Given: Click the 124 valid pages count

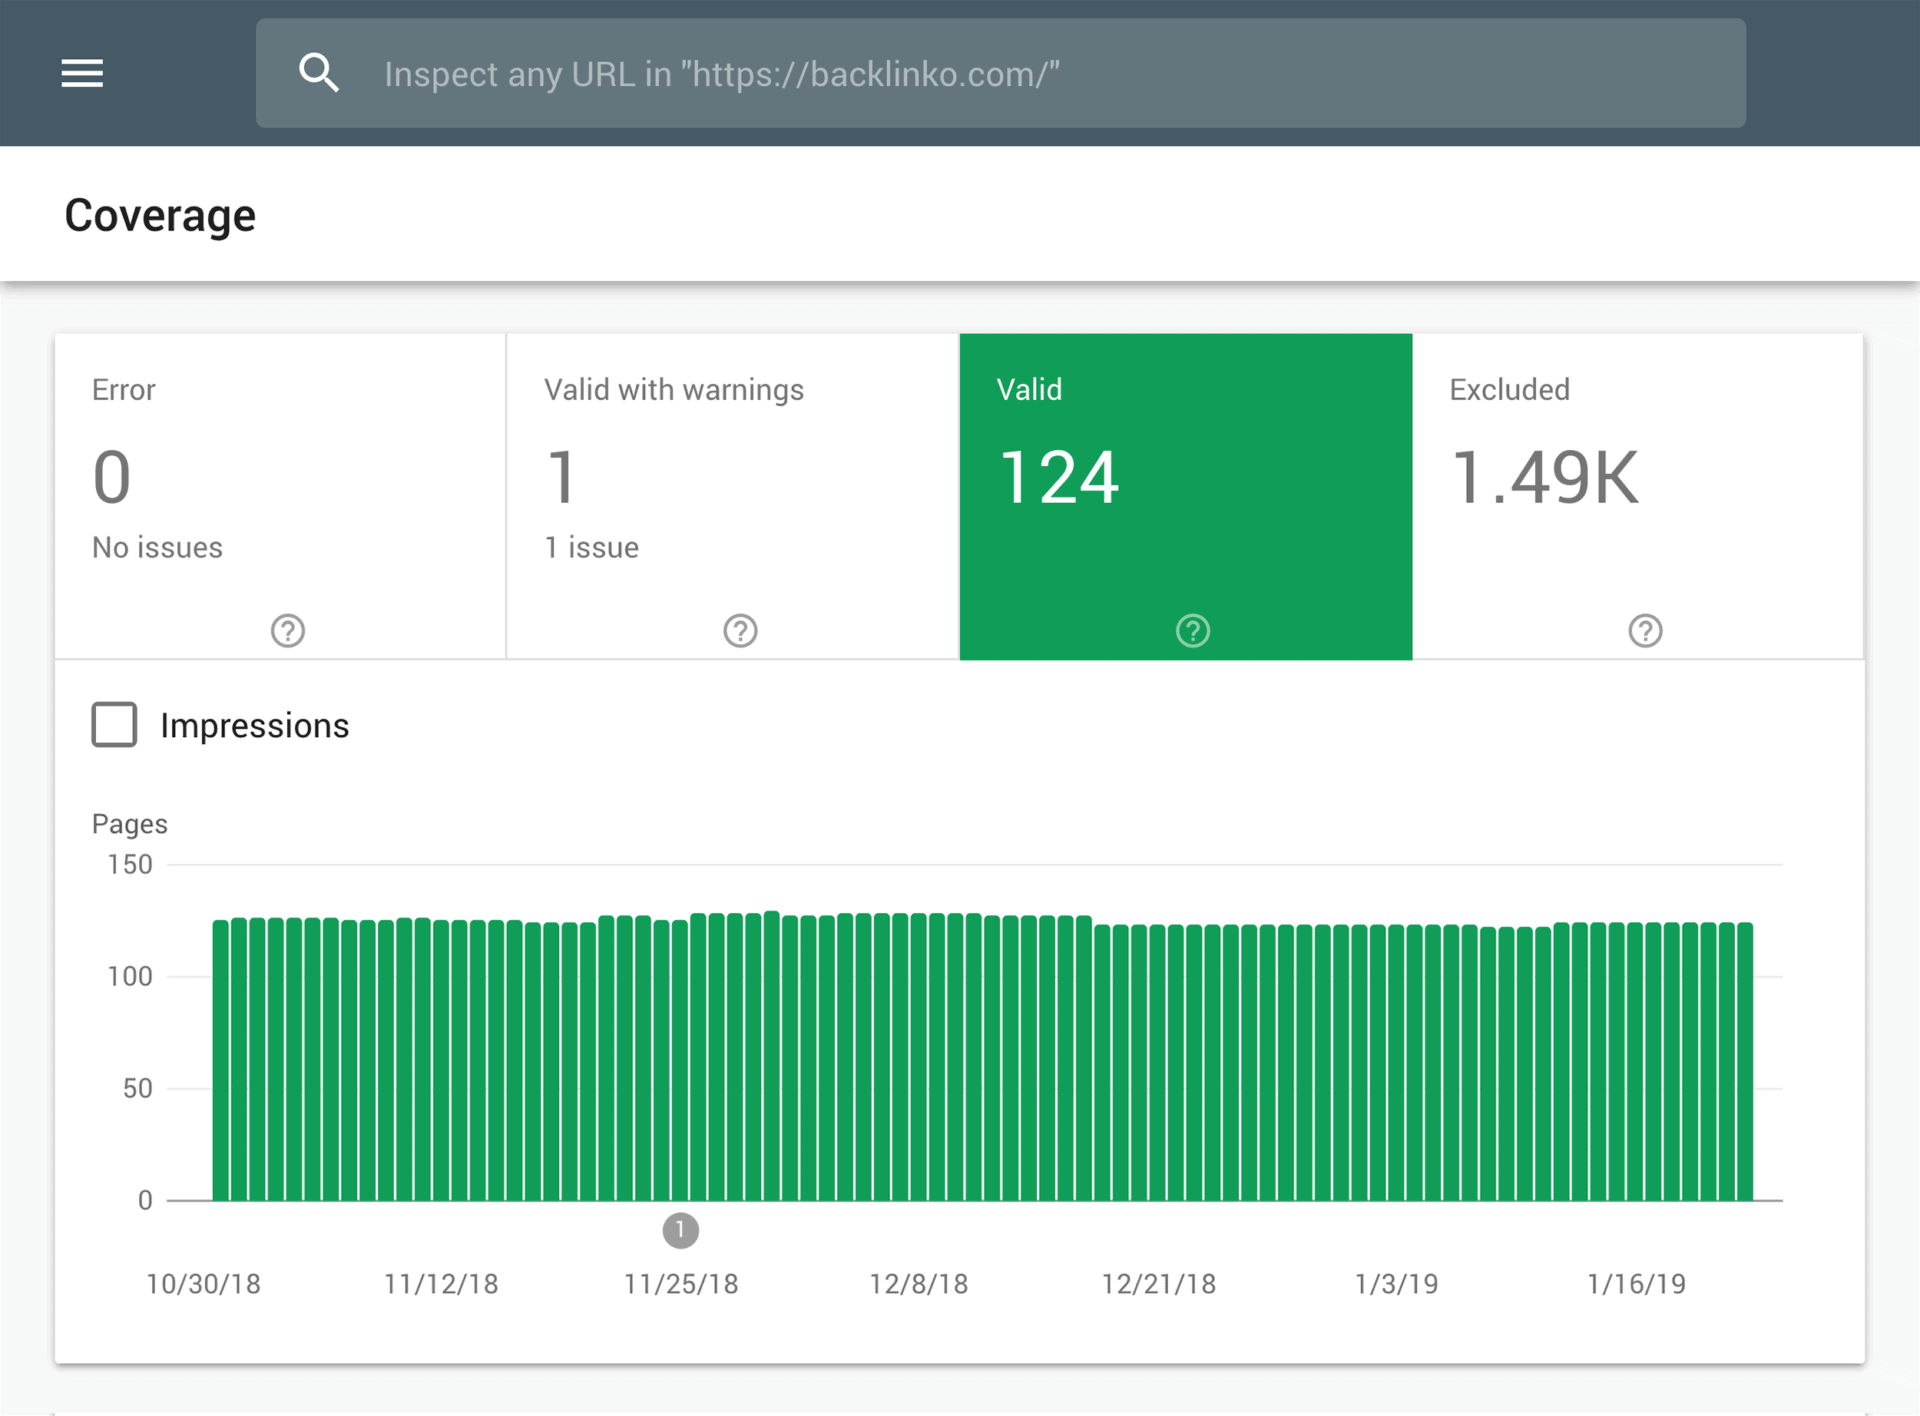Looking at the screenshot, I should pyautogui.click(x=1059, y=477).
